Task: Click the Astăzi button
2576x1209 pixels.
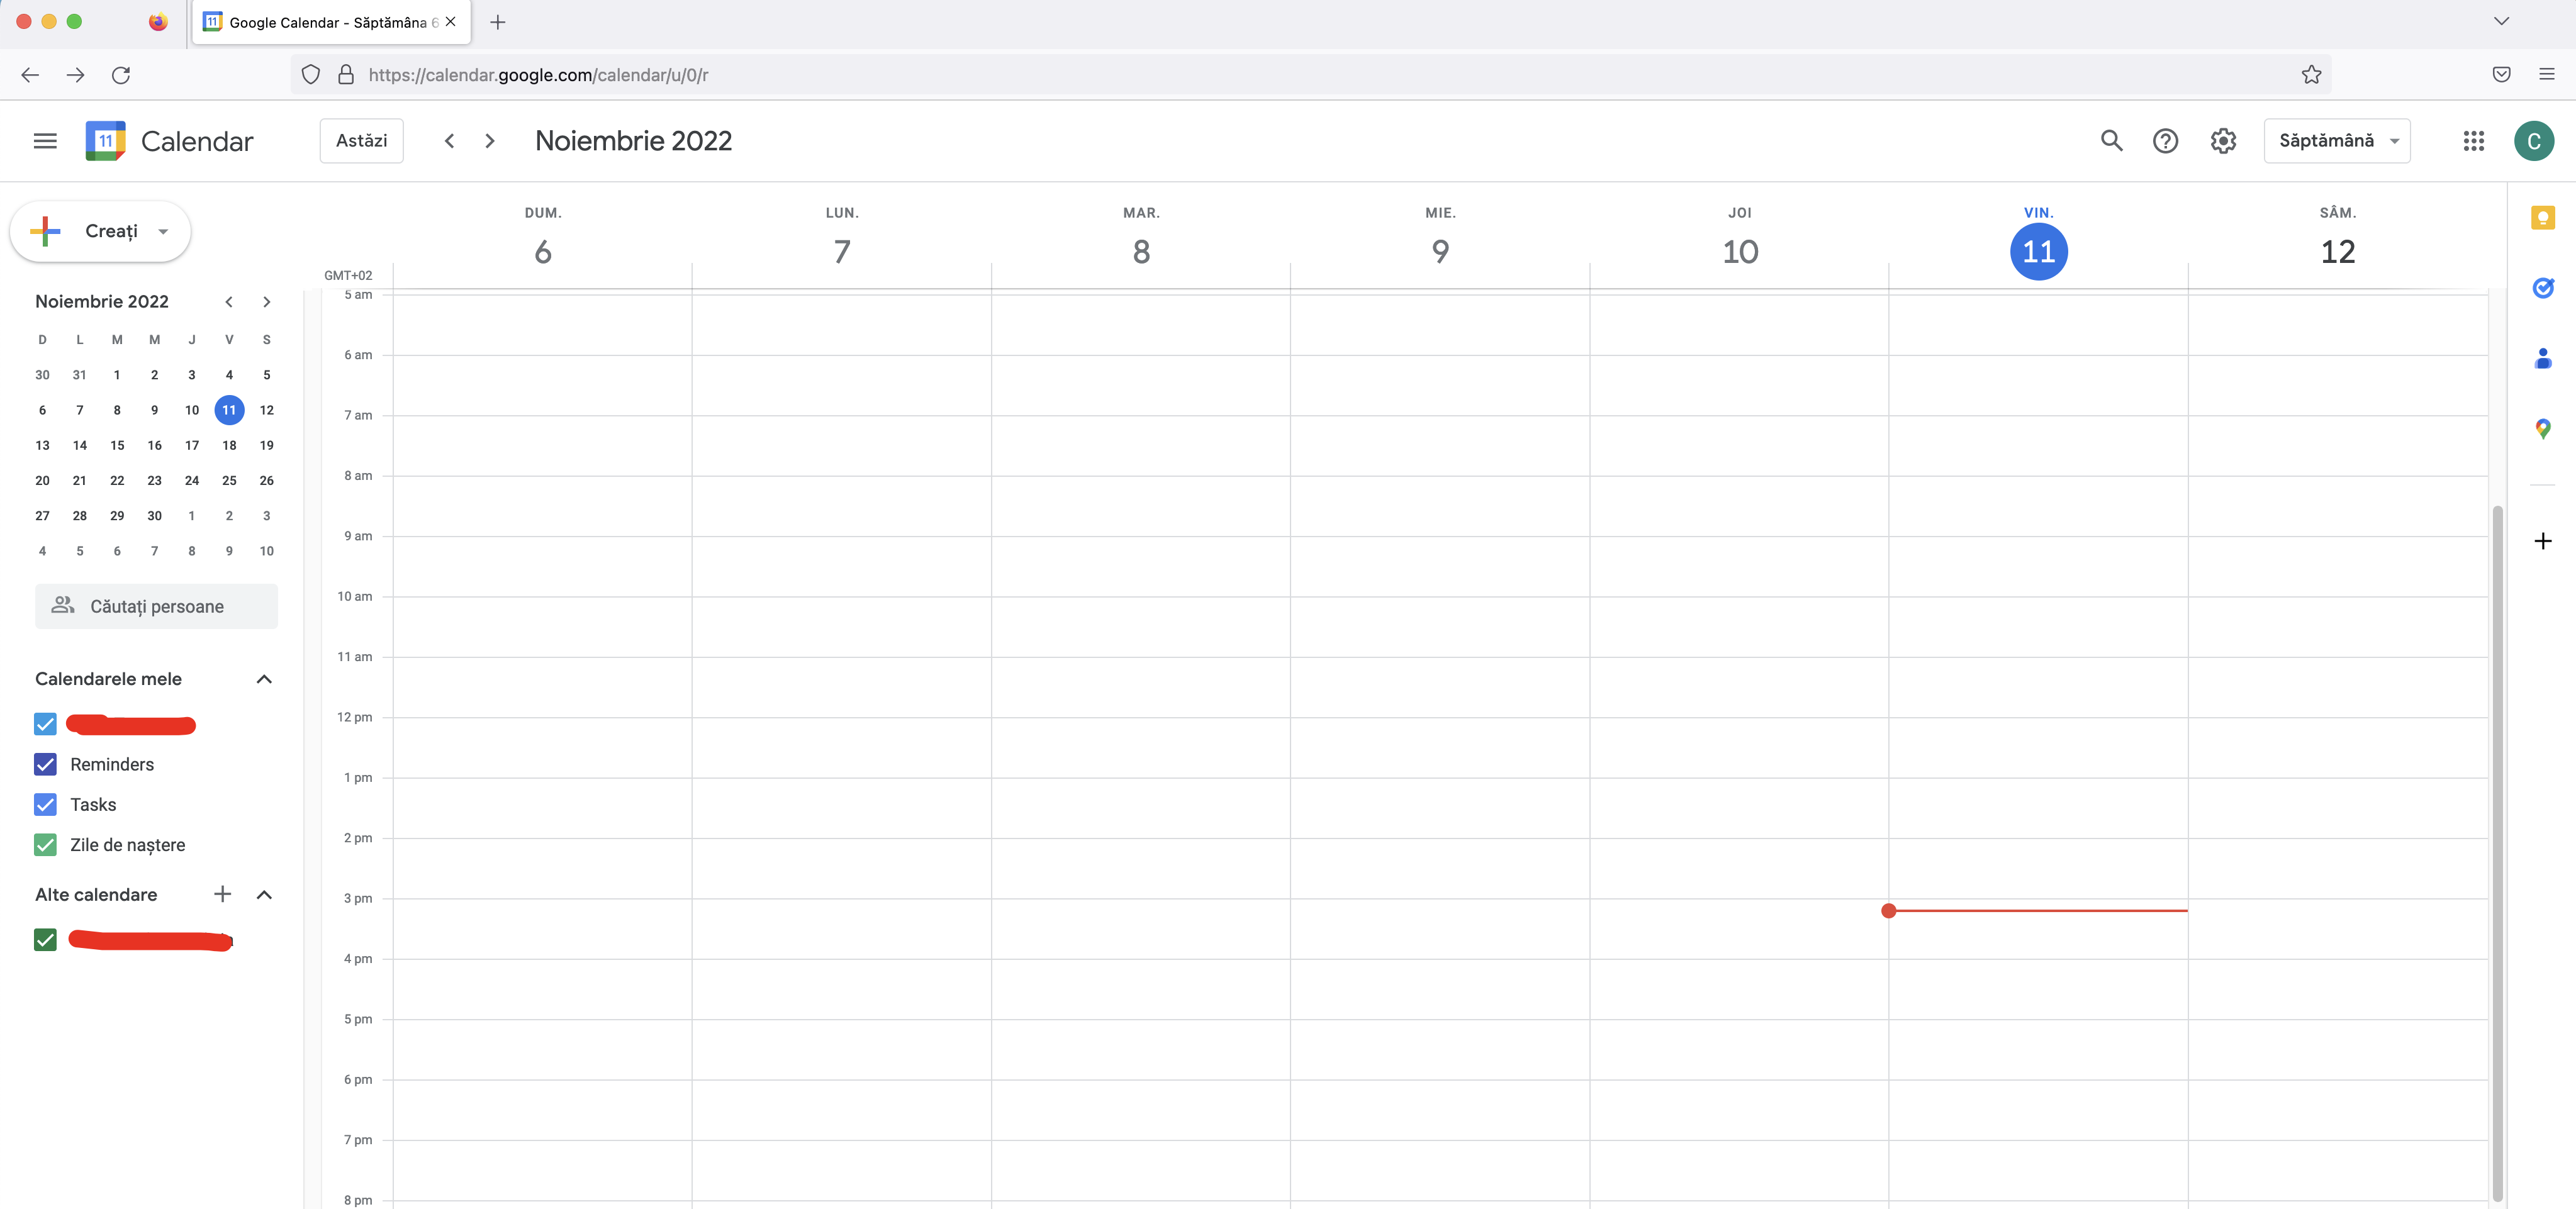Action: [x=361, y=141]
